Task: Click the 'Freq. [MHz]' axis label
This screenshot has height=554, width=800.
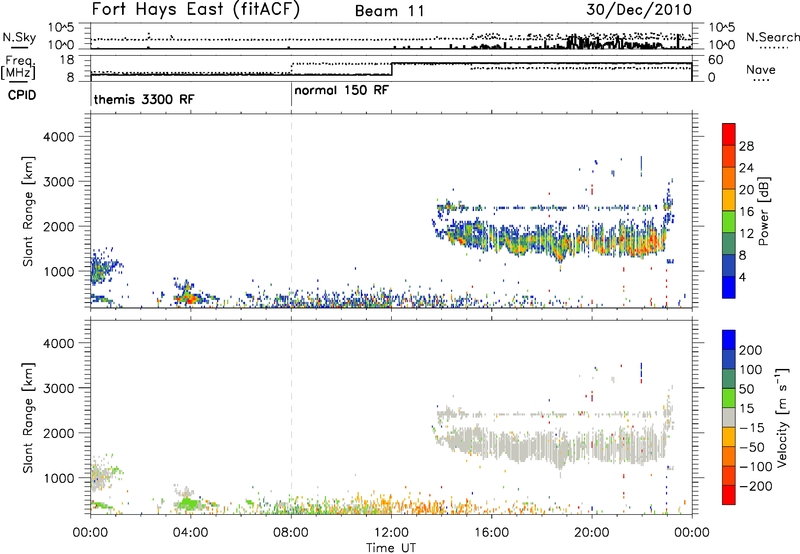Action: [18, 68]
